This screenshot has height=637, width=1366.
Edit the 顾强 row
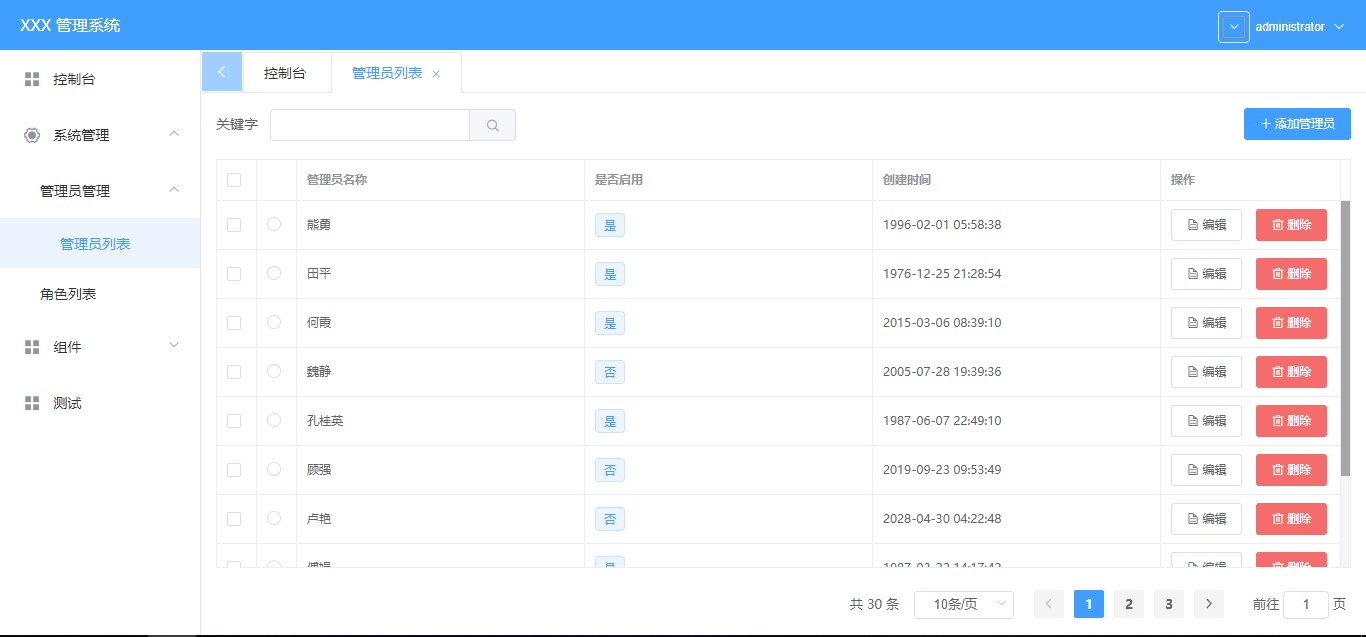(1206, 470)
